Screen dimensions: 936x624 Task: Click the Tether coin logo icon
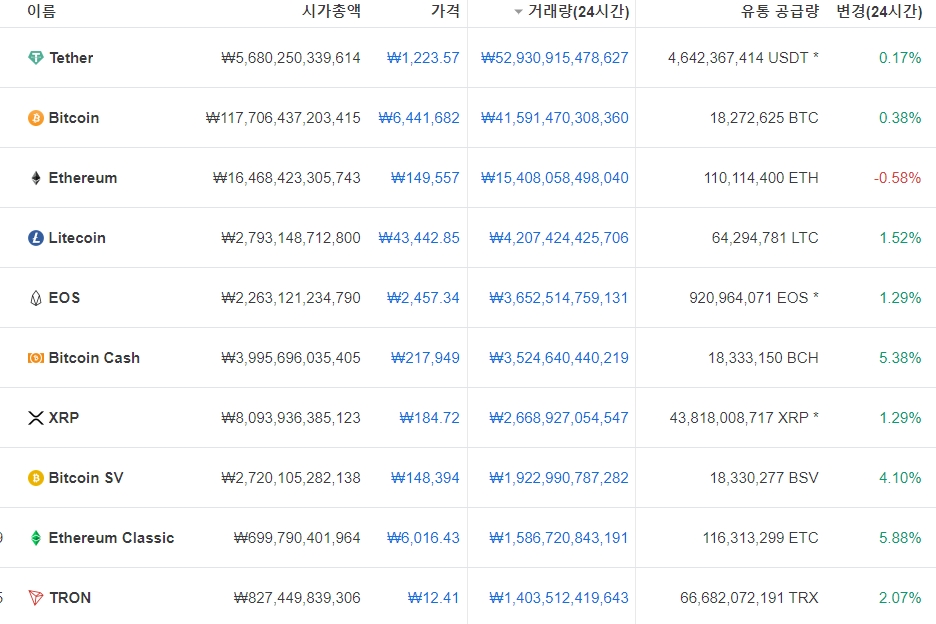click(x=36, y=58)
